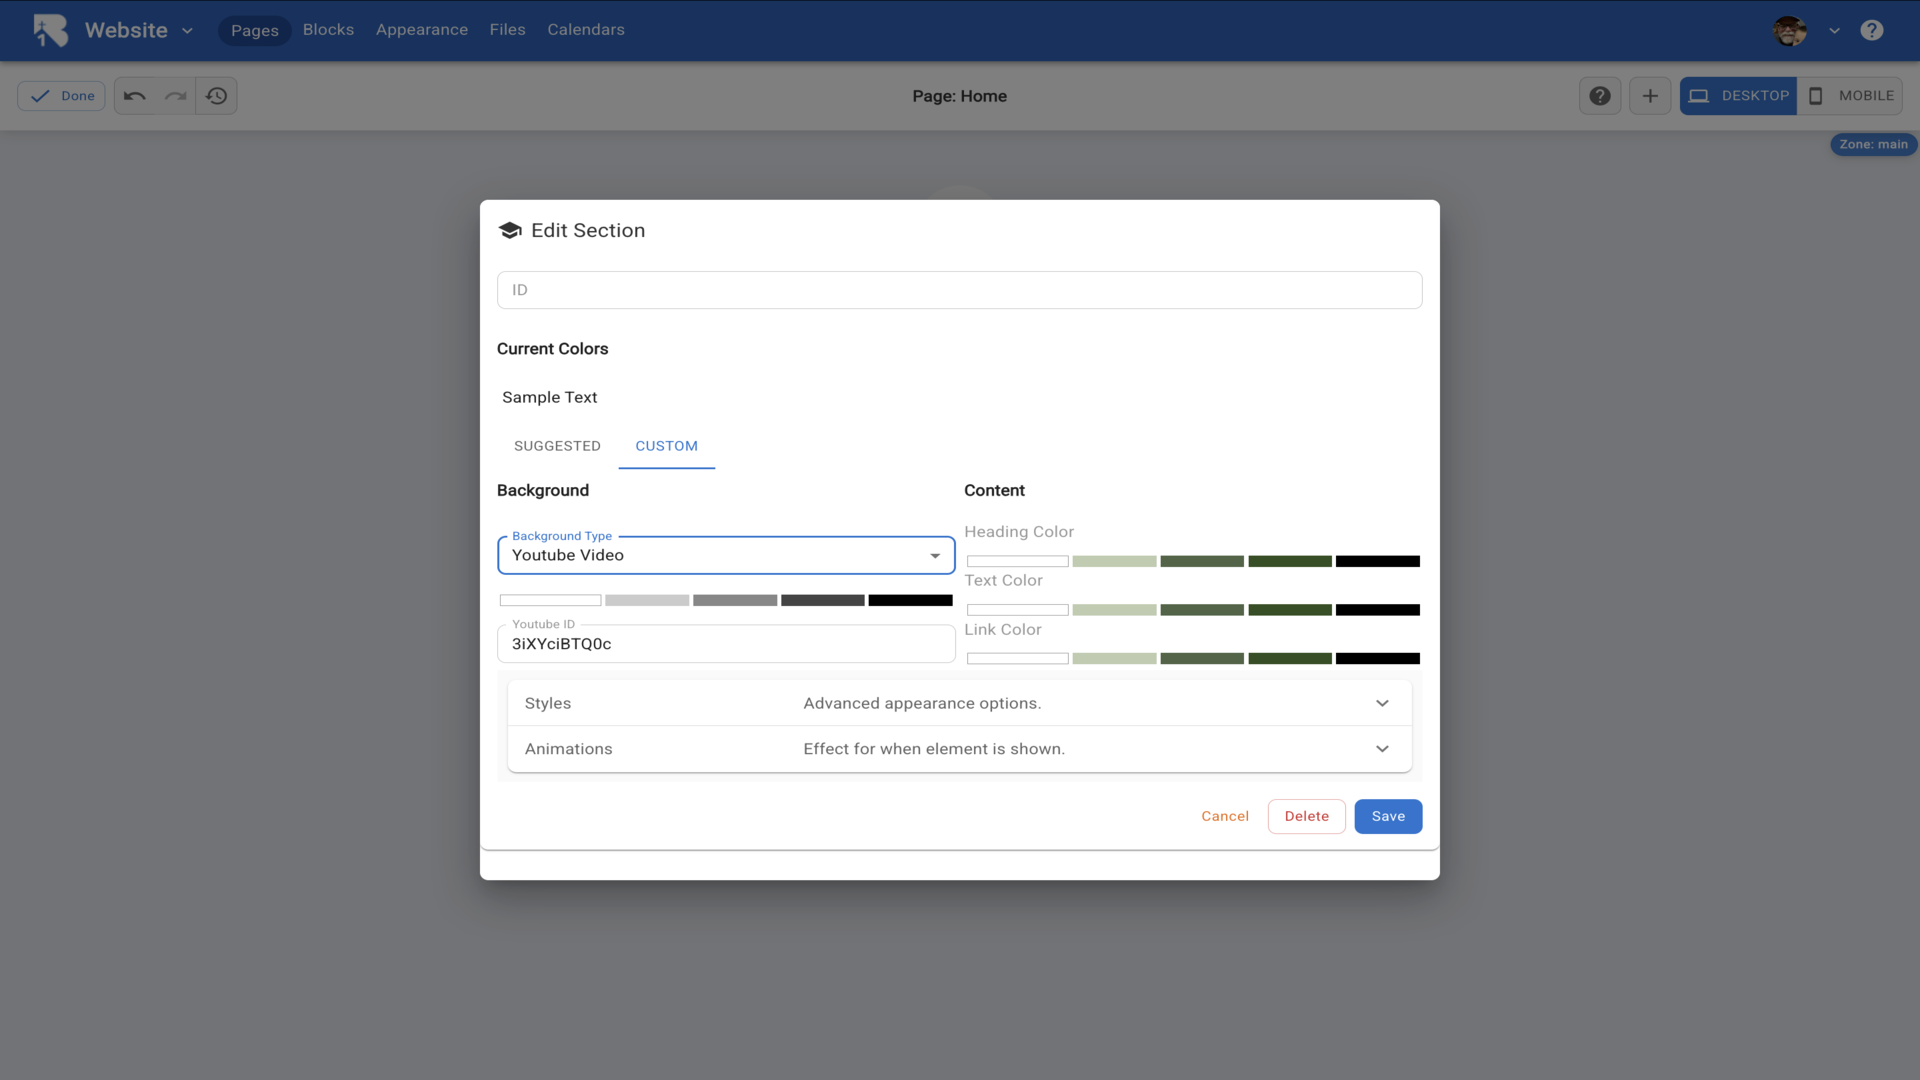1920x1080 pixels.
Task: Open the Appearance menu
Action: click(x=421, y=30)
